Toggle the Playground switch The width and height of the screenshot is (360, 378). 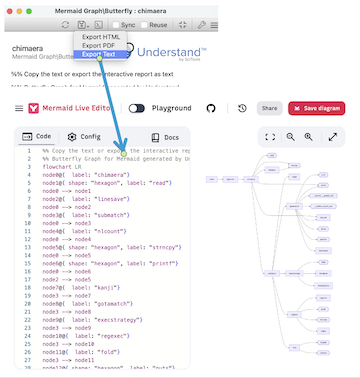click(x=137, y=108)
